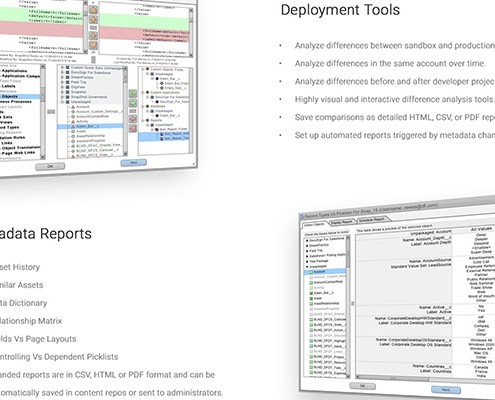Image resolution: width=495 pixels, height=400 pixels.
Task: Click OK button in the diff tool window
Action: coord(50,166)
